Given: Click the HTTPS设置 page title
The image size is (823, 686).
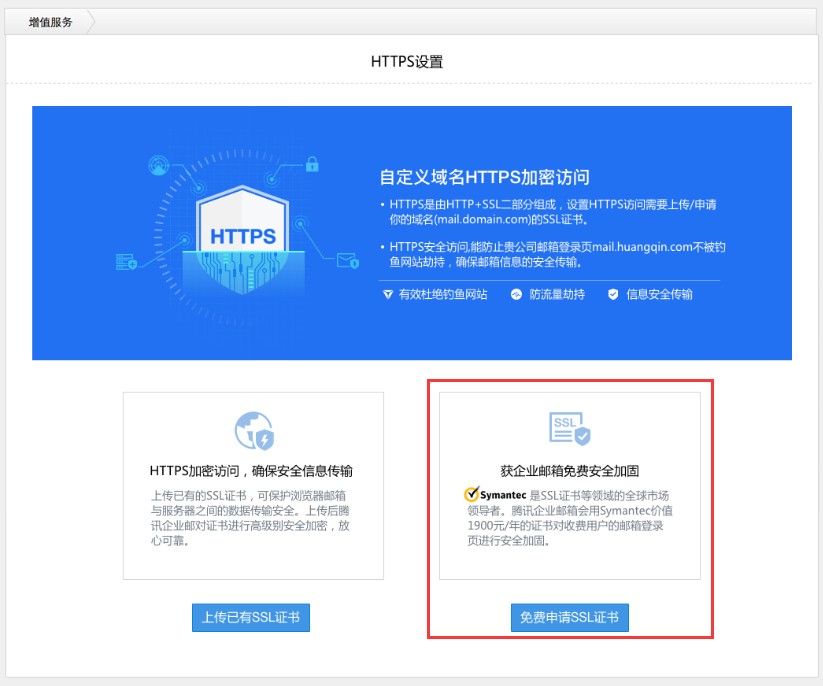Looking at the screenshot, I should [406, 61].
